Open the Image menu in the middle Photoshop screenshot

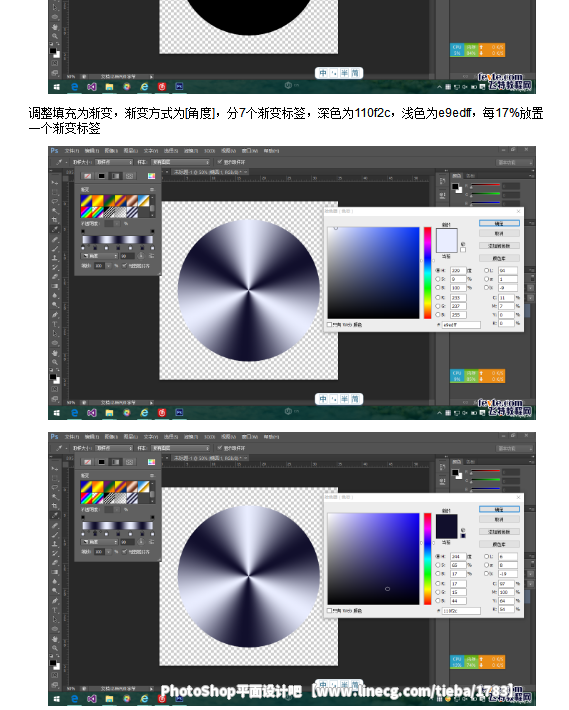click(x=111, y=151)
